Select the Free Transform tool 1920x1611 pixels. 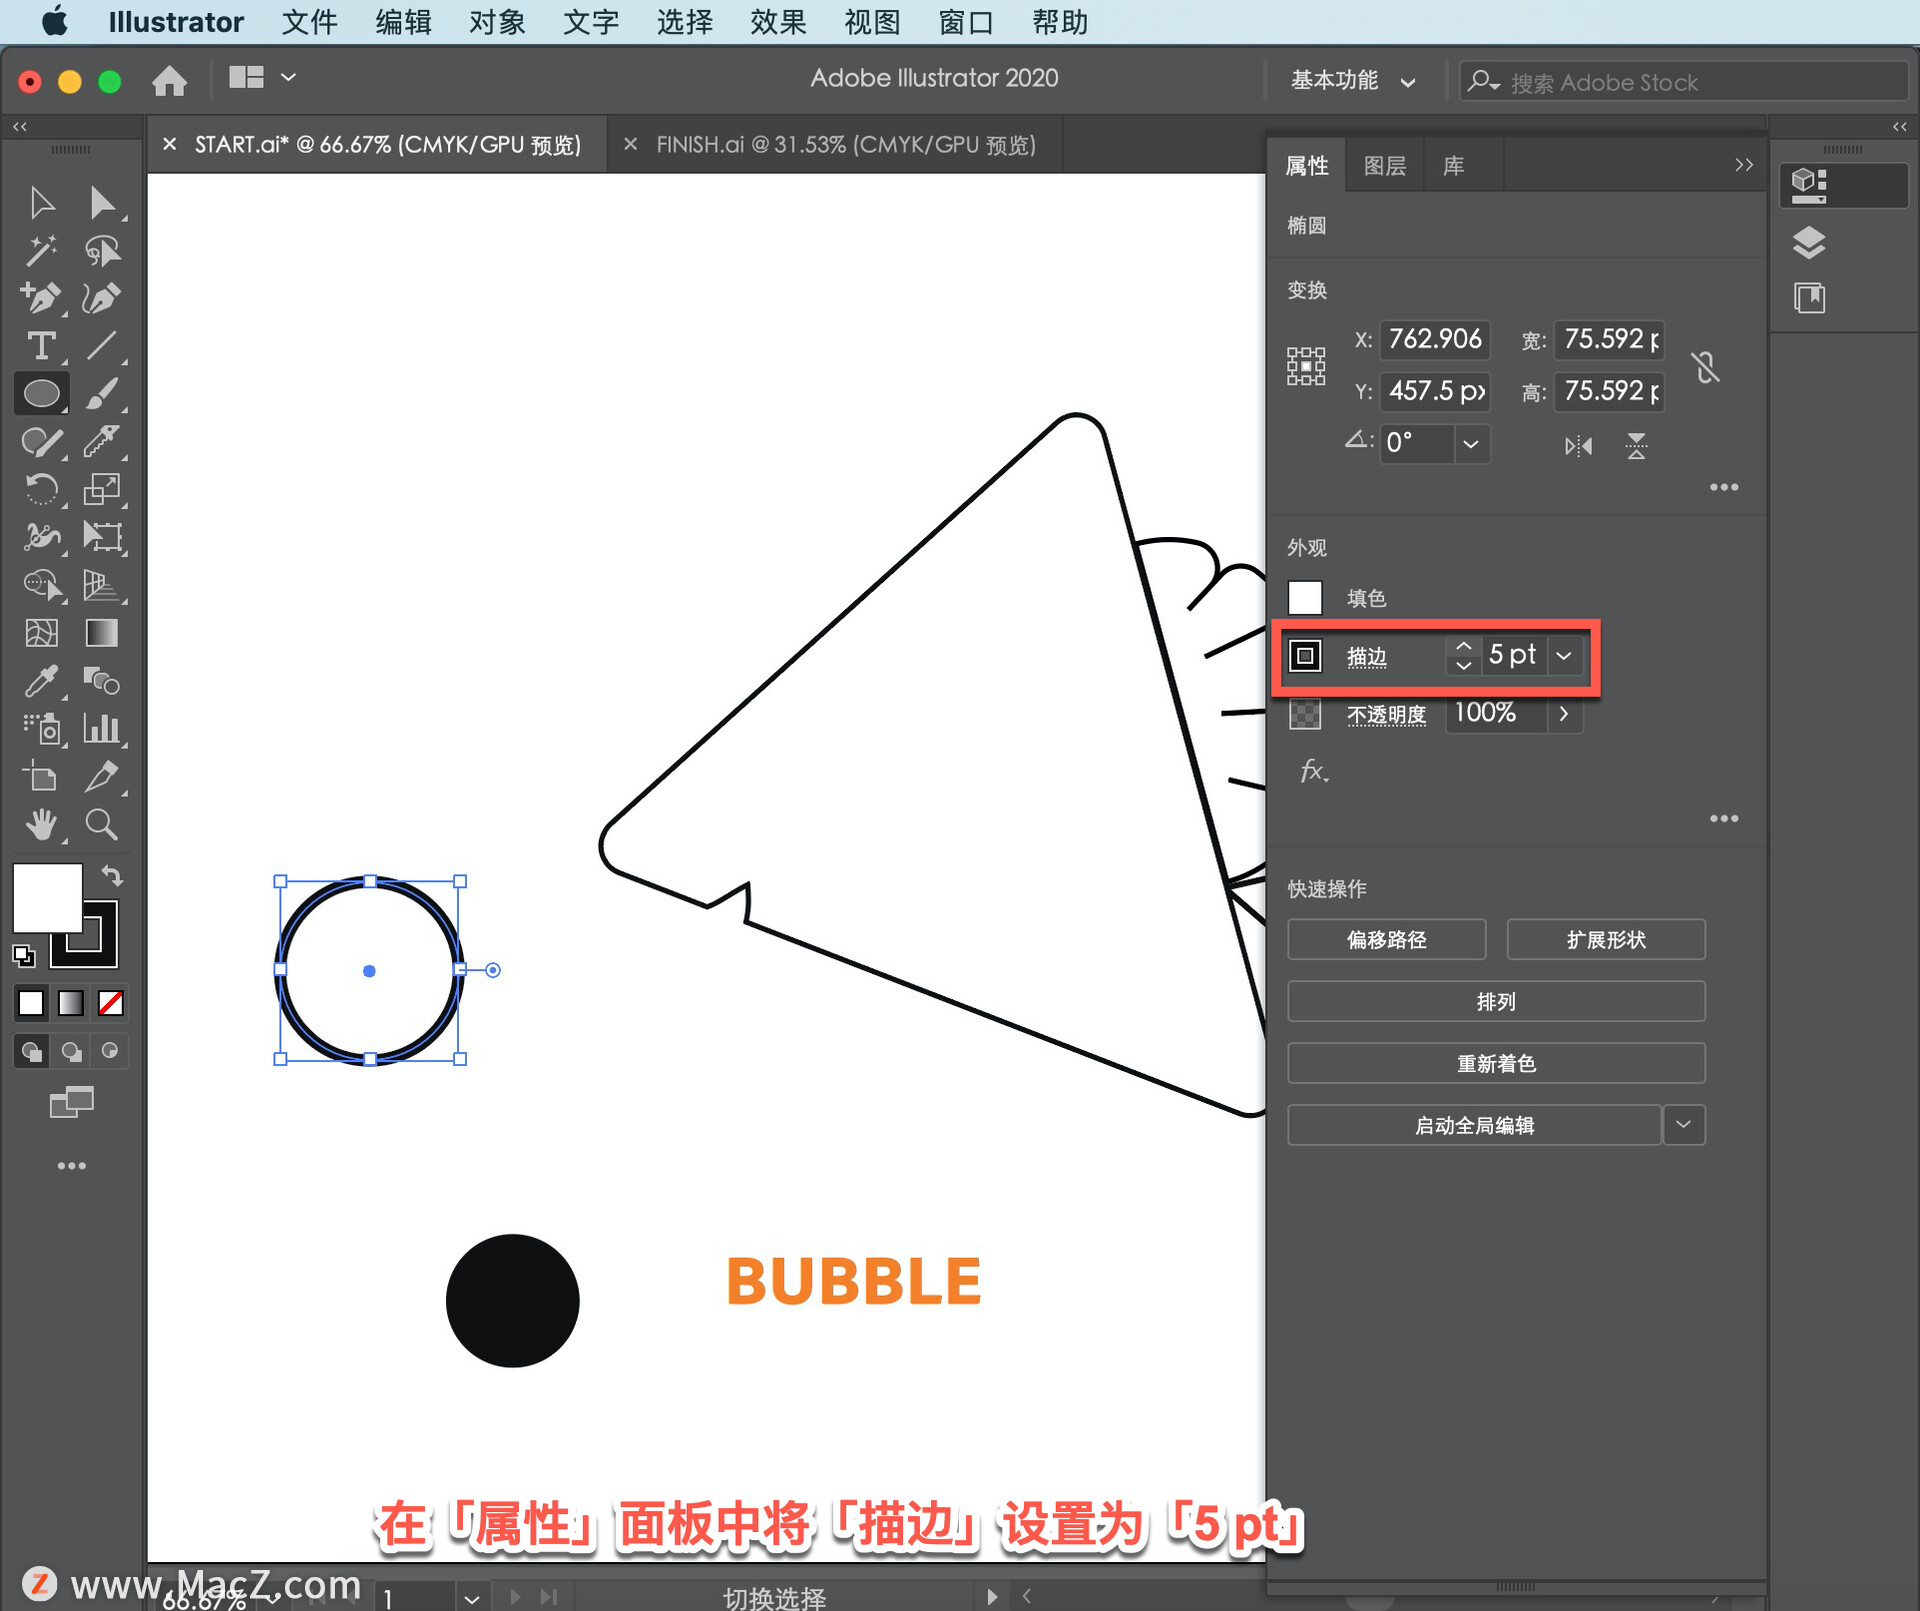[102, 538]
